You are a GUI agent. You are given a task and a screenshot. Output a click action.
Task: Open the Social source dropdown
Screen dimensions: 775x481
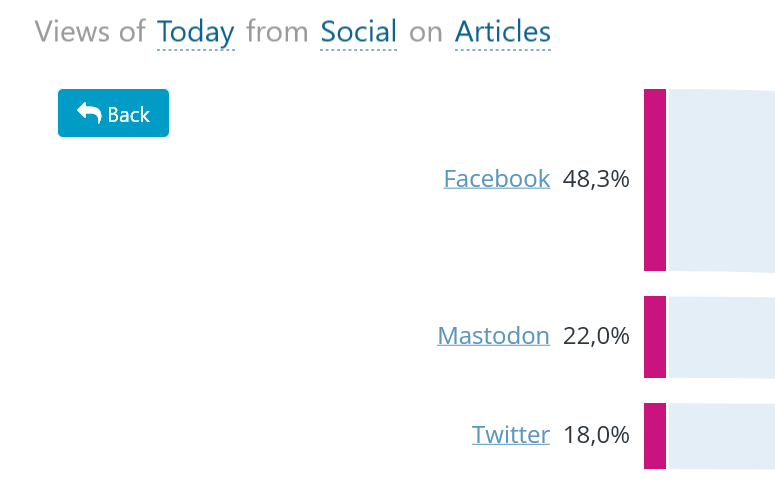point(358,32)
